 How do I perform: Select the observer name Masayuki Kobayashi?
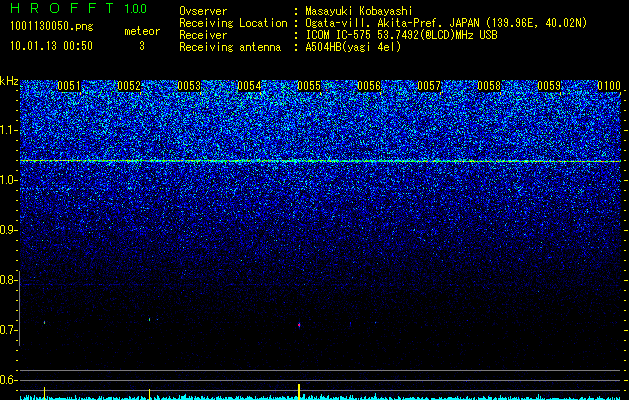[359, 12]
